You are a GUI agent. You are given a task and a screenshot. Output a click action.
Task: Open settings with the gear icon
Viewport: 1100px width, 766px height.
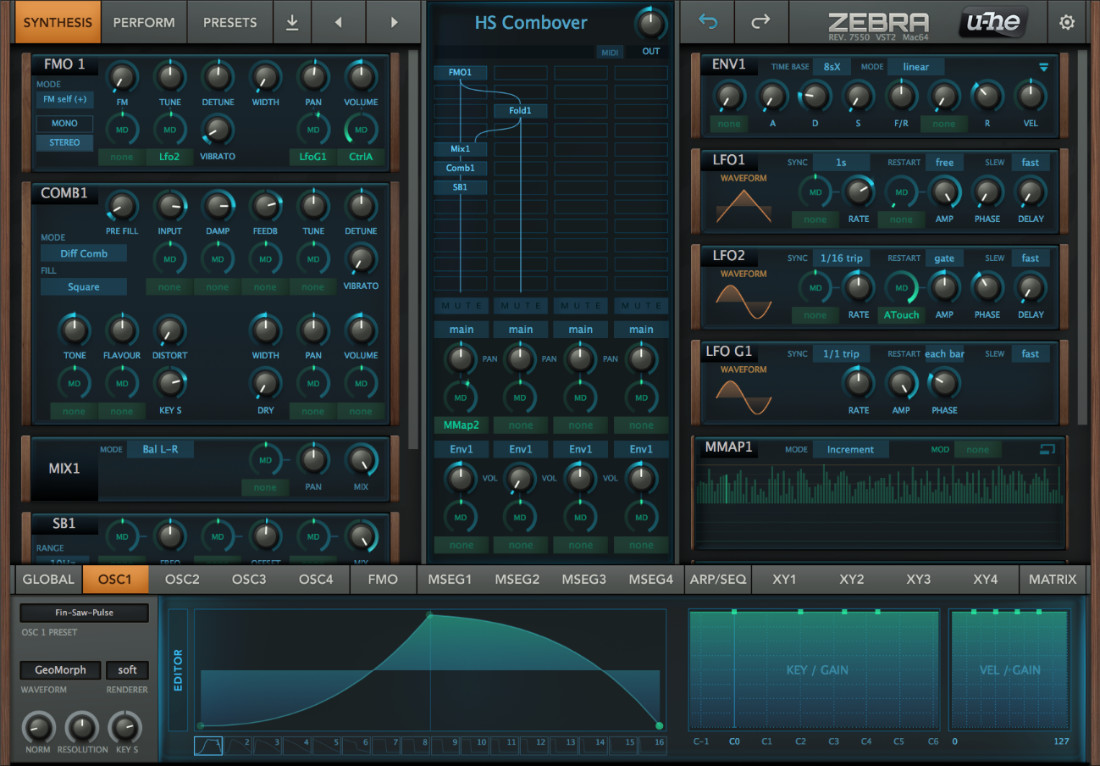(x=1067, y=22)
